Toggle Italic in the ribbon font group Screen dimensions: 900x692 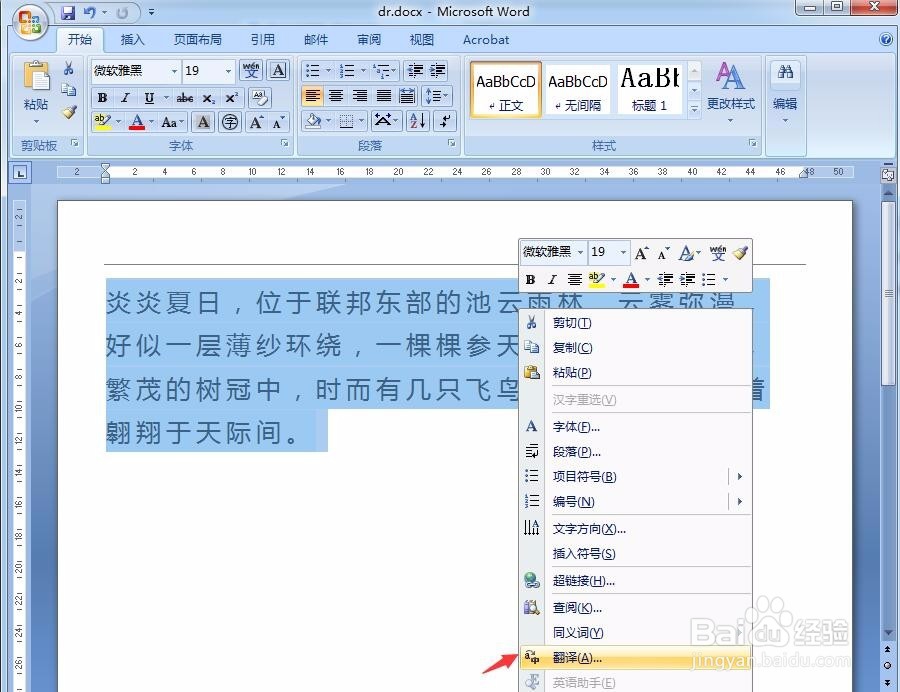click(125, 98)
